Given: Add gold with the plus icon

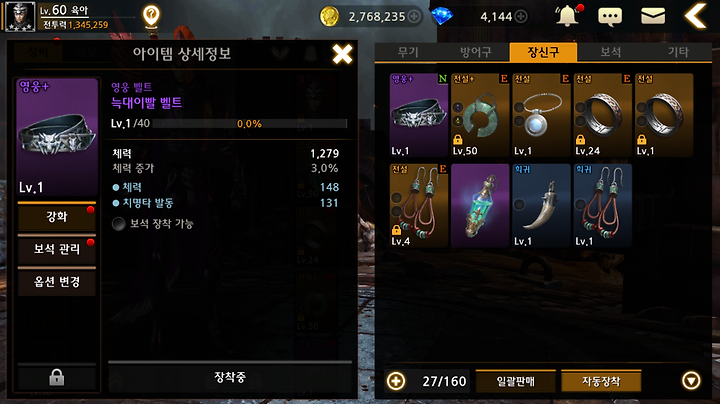Looking at the screenshot, I should click(x=414, y=17).
